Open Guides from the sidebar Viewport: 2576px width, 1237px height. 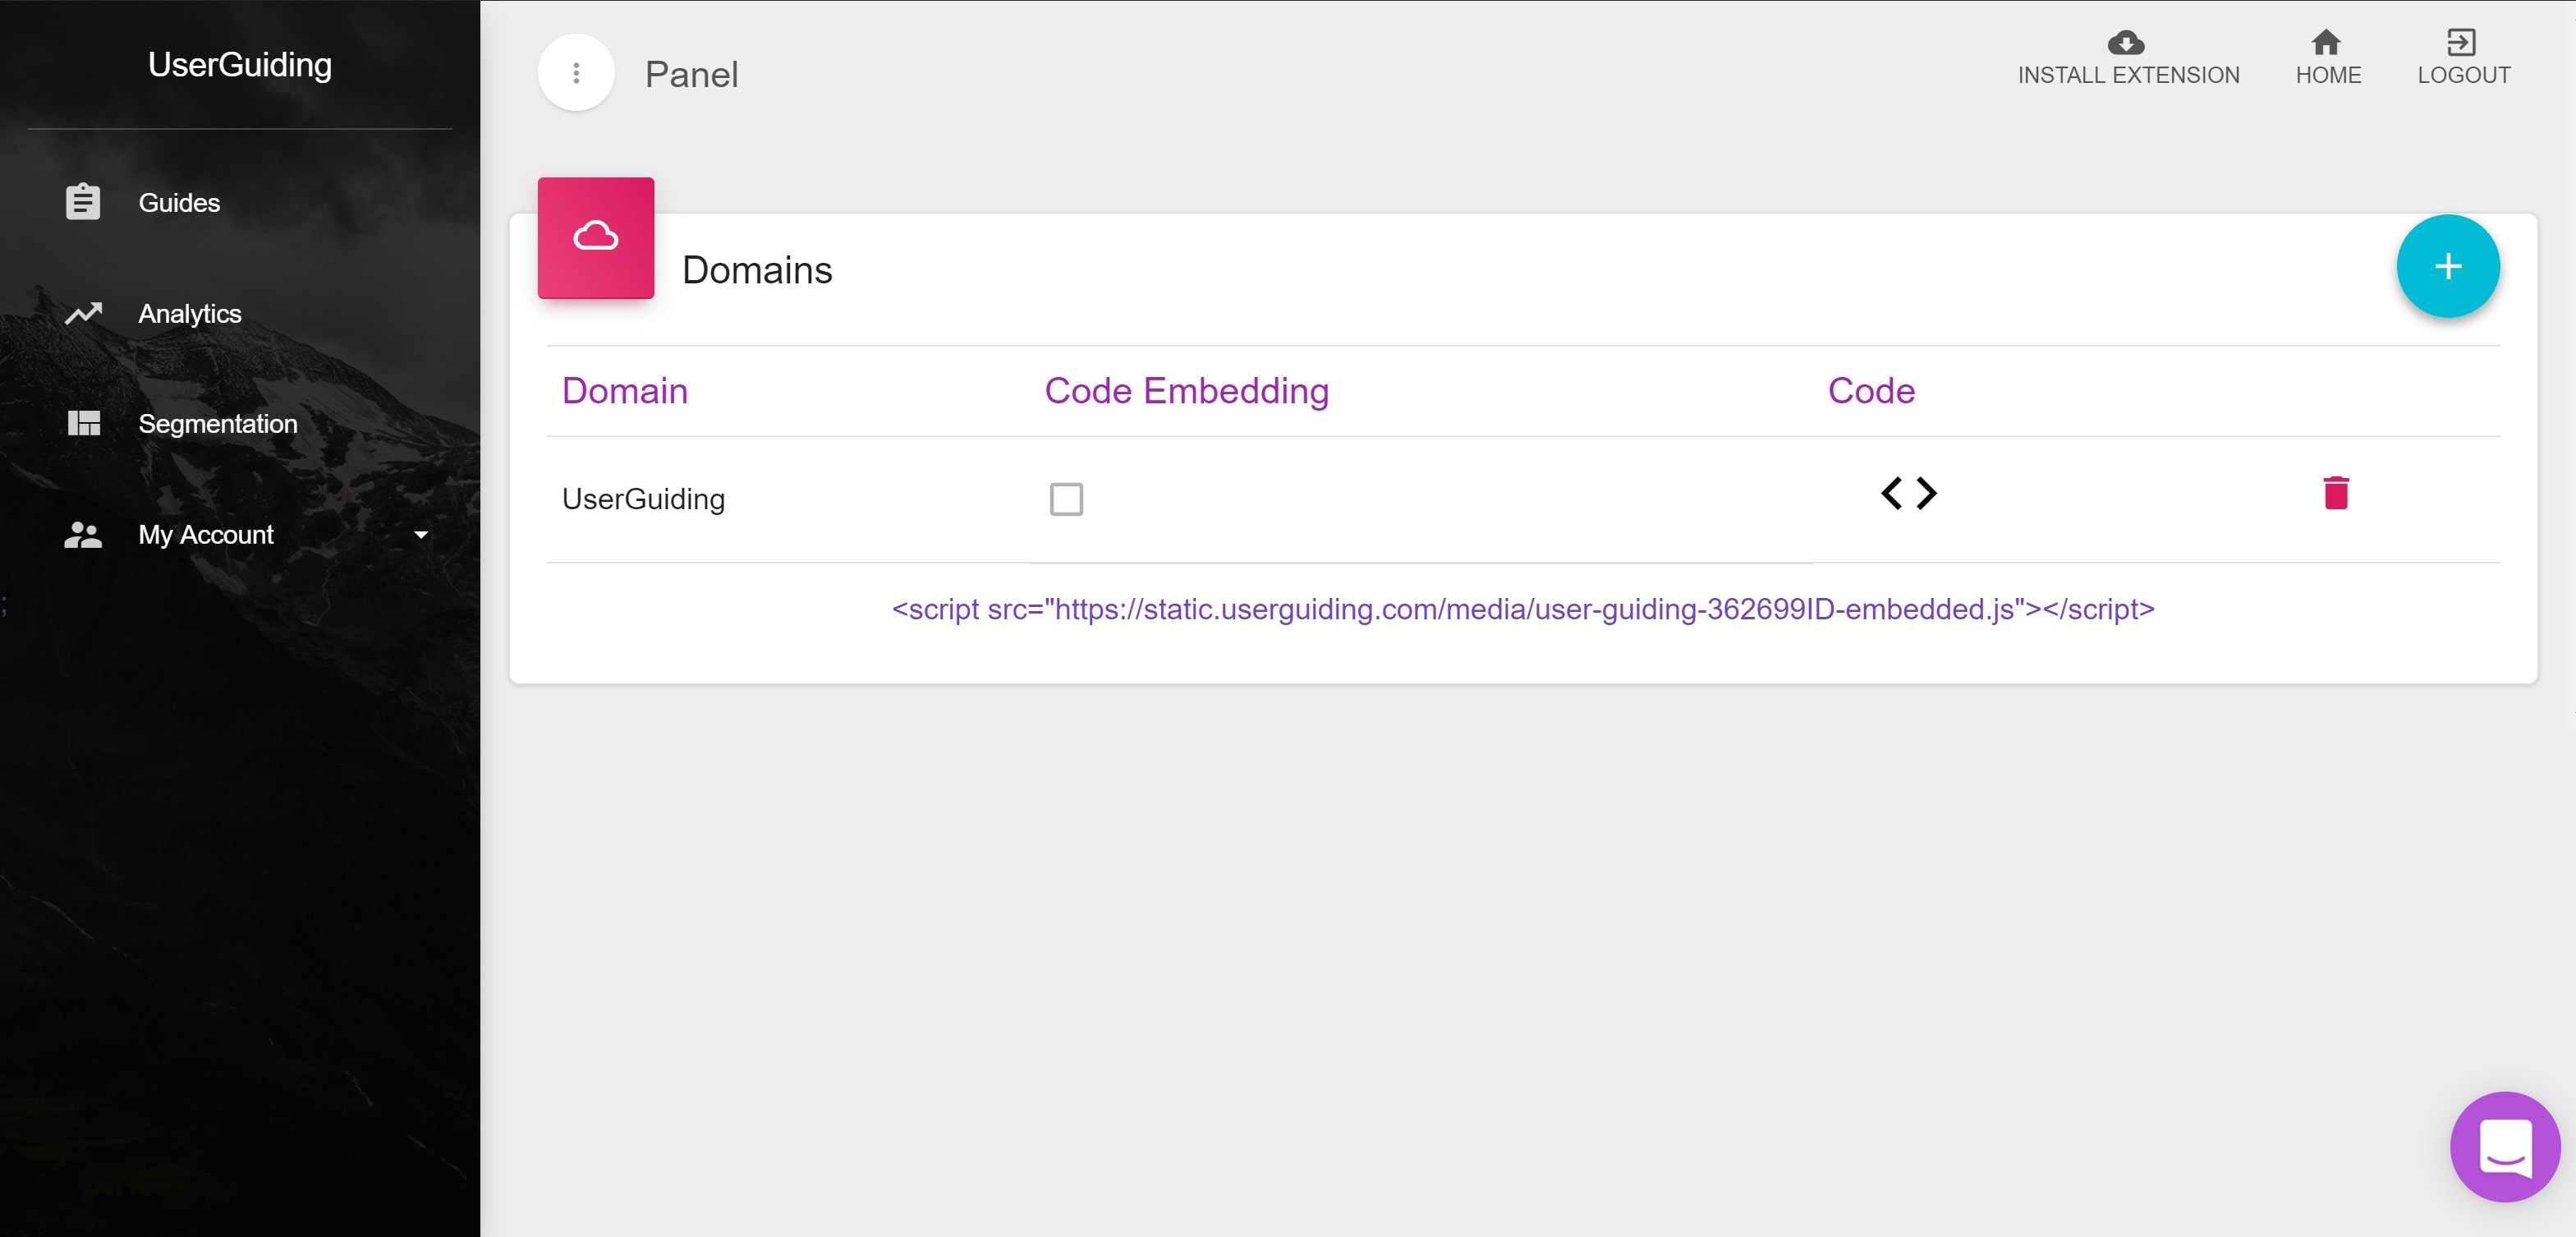[x=179, y=203]
